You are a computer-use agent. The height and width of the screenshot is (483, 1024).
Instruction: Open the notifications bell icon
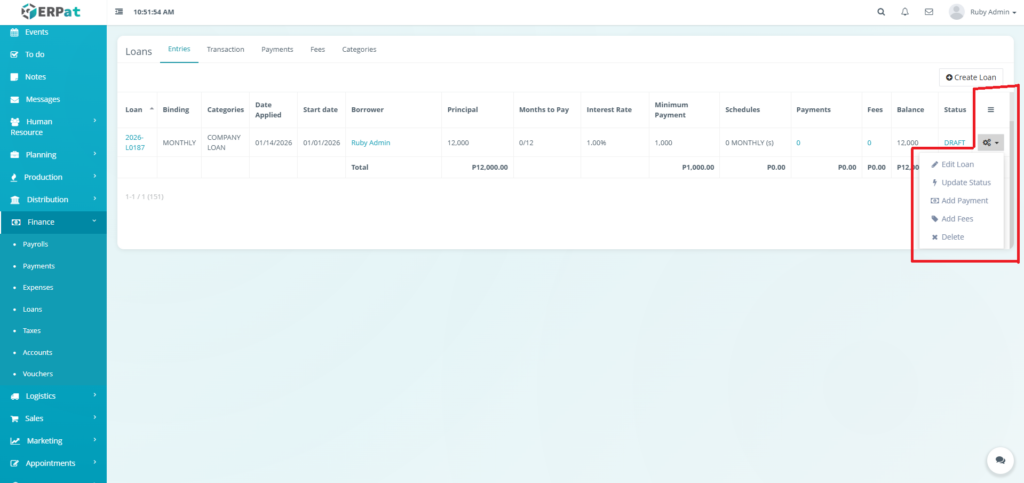905,12
